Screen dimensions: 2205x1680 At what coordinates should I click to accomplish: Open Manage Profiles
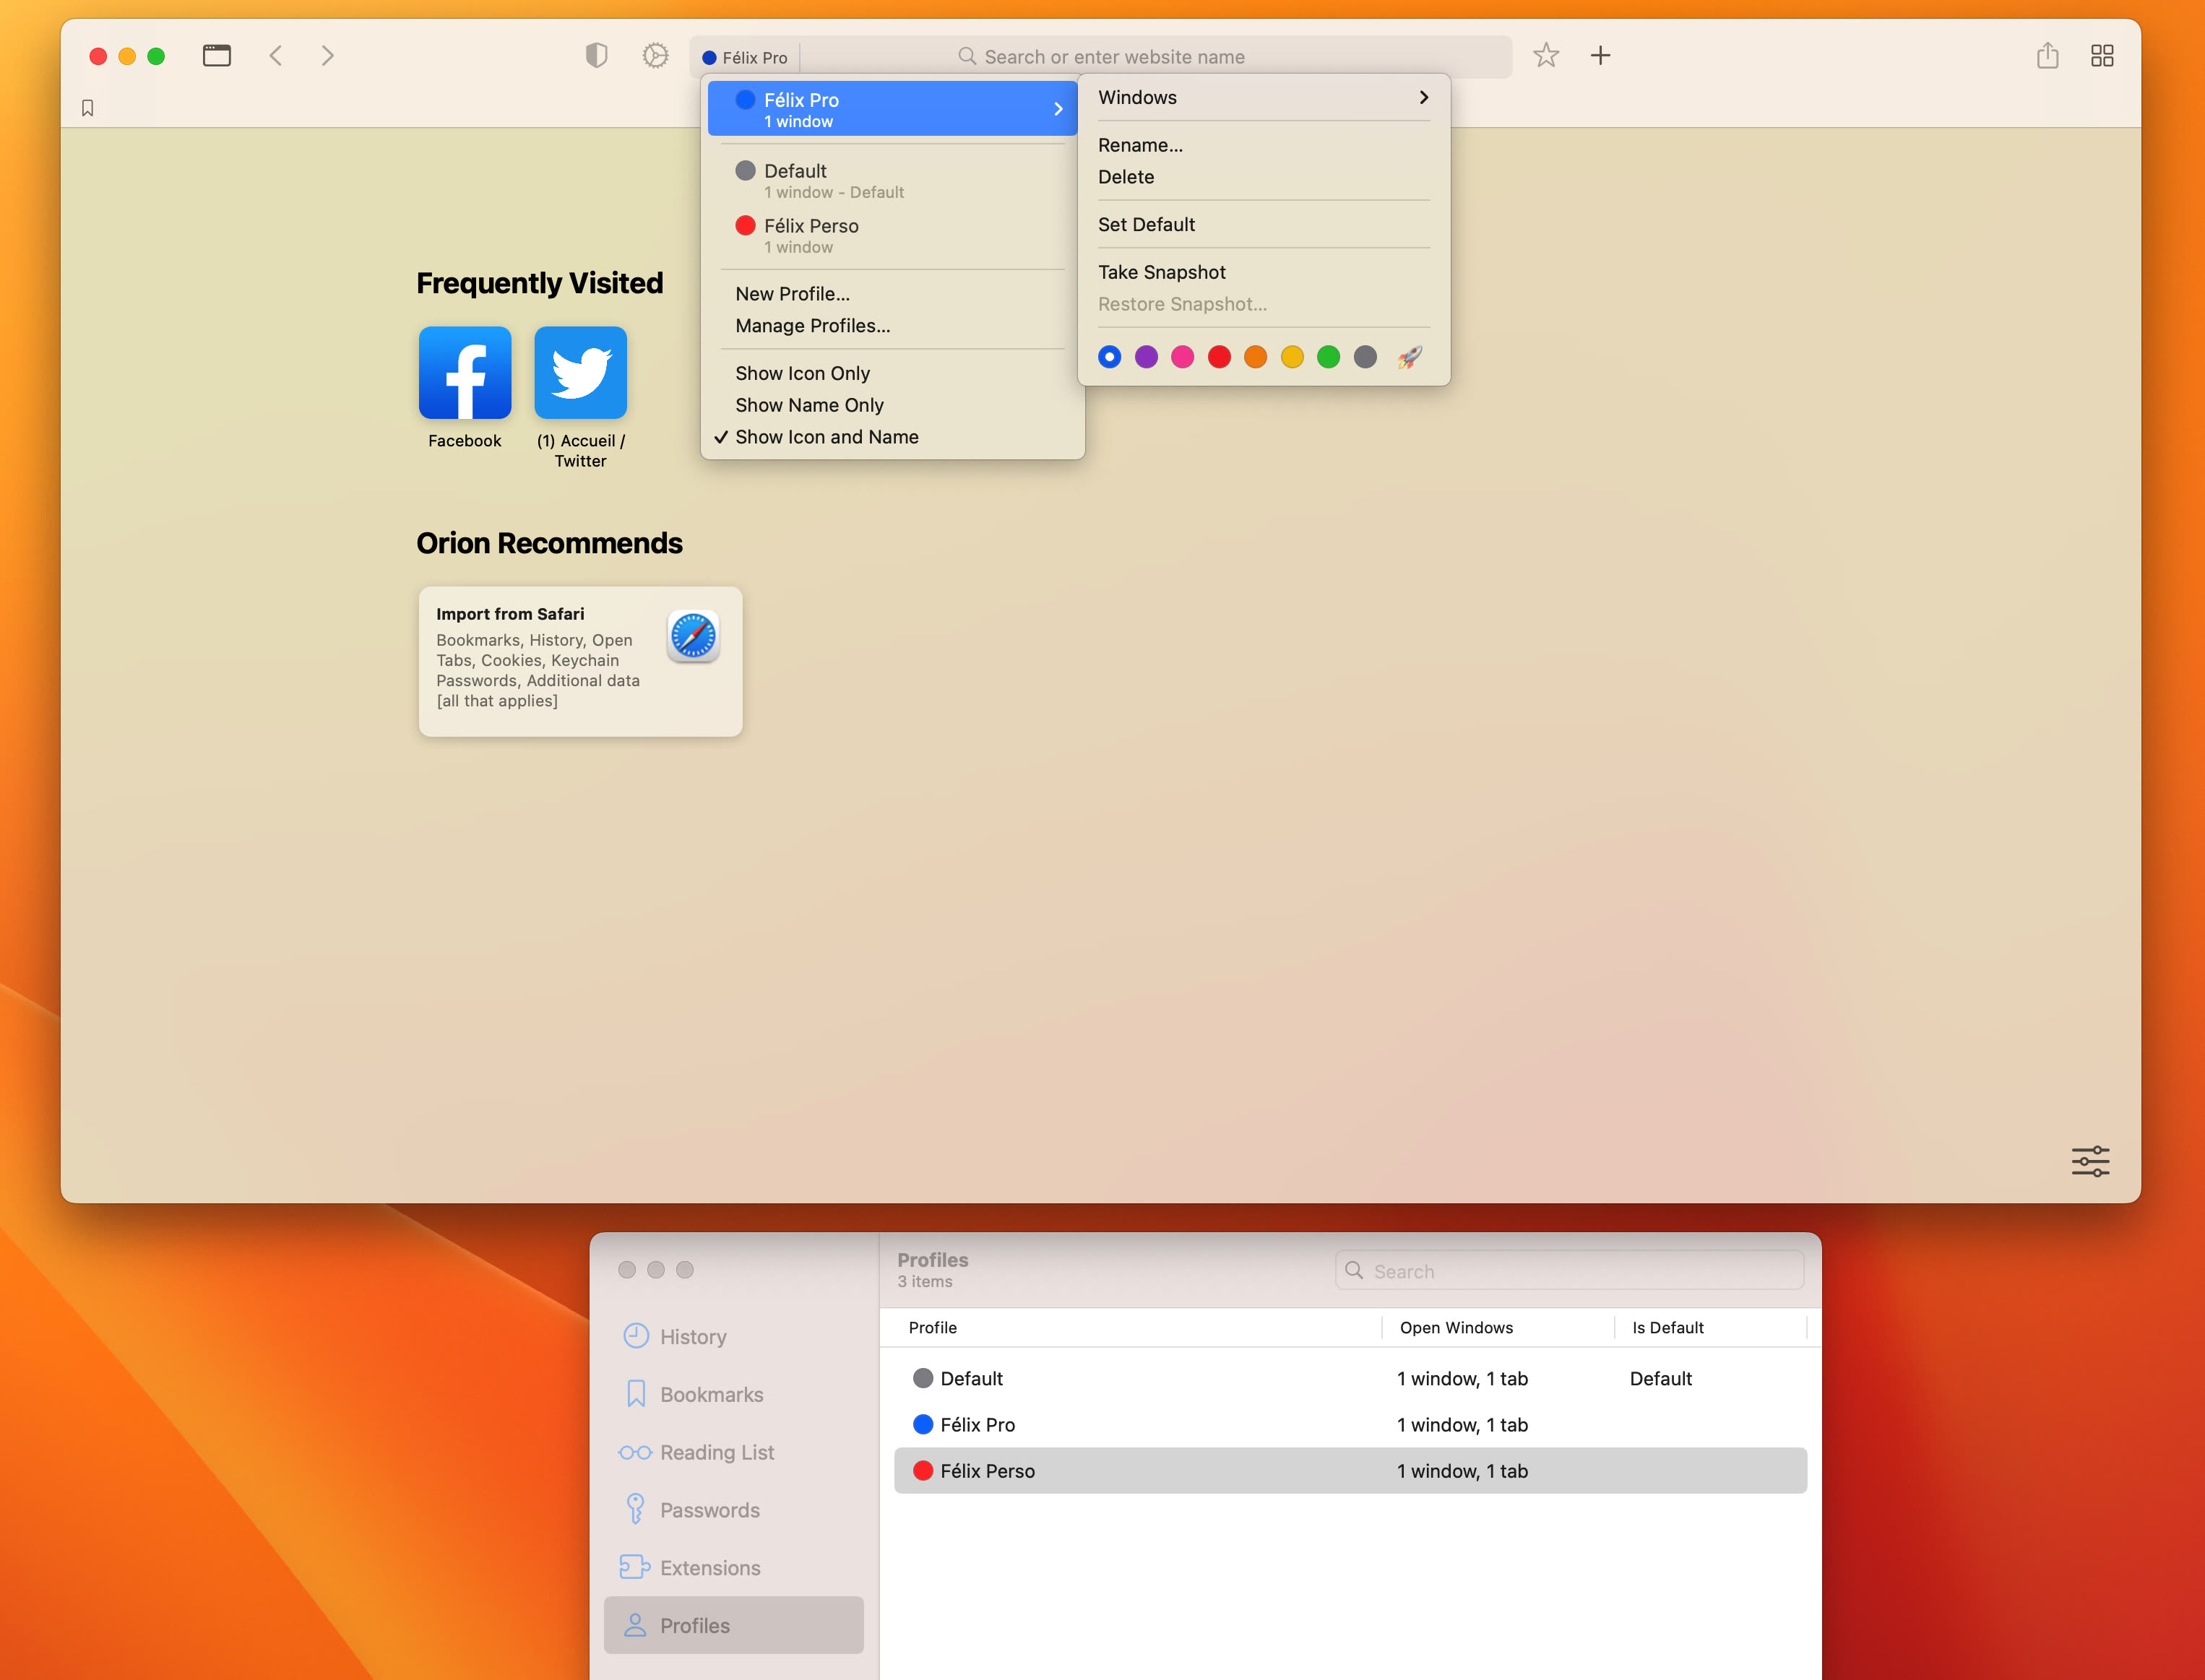[x=812, y=326]
